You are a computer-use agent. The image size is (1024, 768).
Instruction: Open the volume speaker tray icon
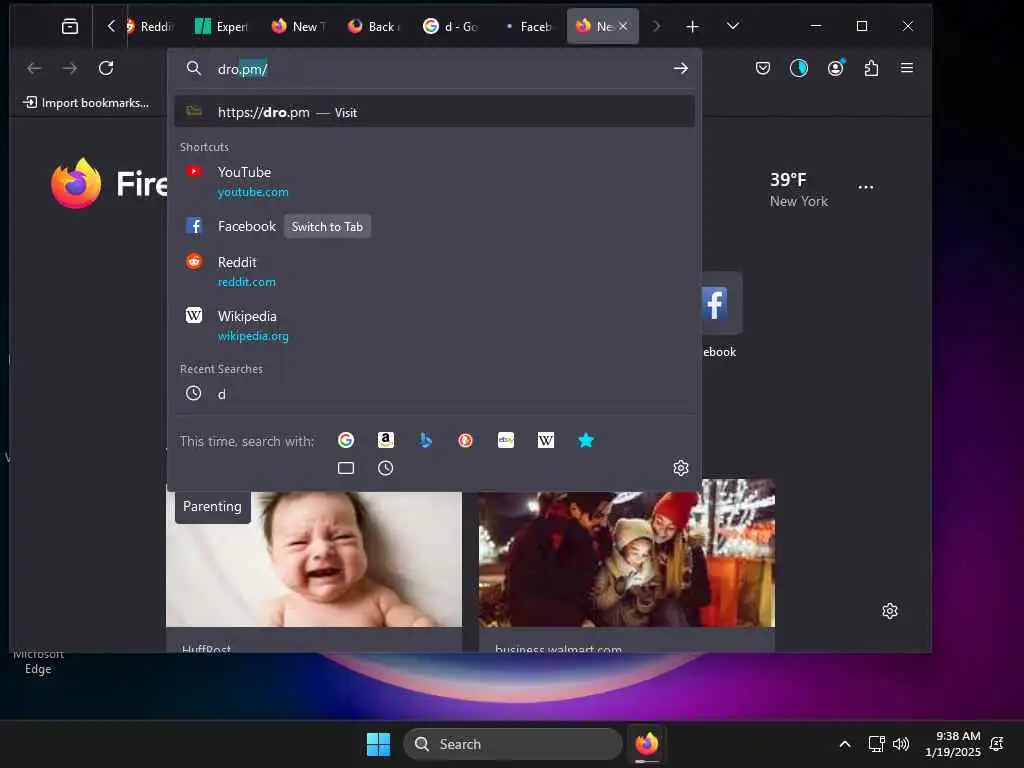[901, 744]
